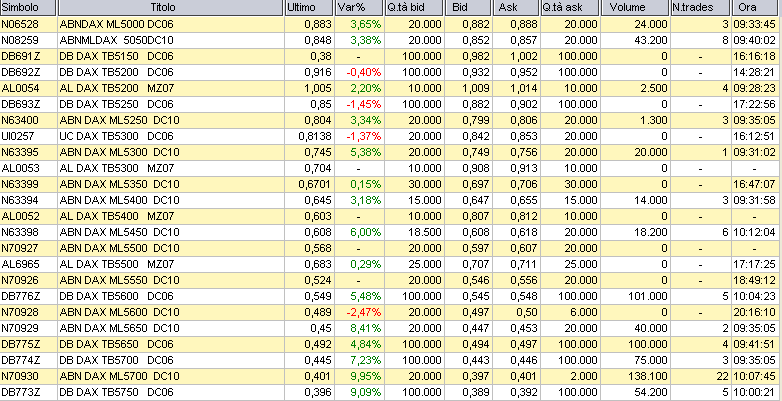
Task: Click the 101.000 volume cell
Action: tap(648, 296)
